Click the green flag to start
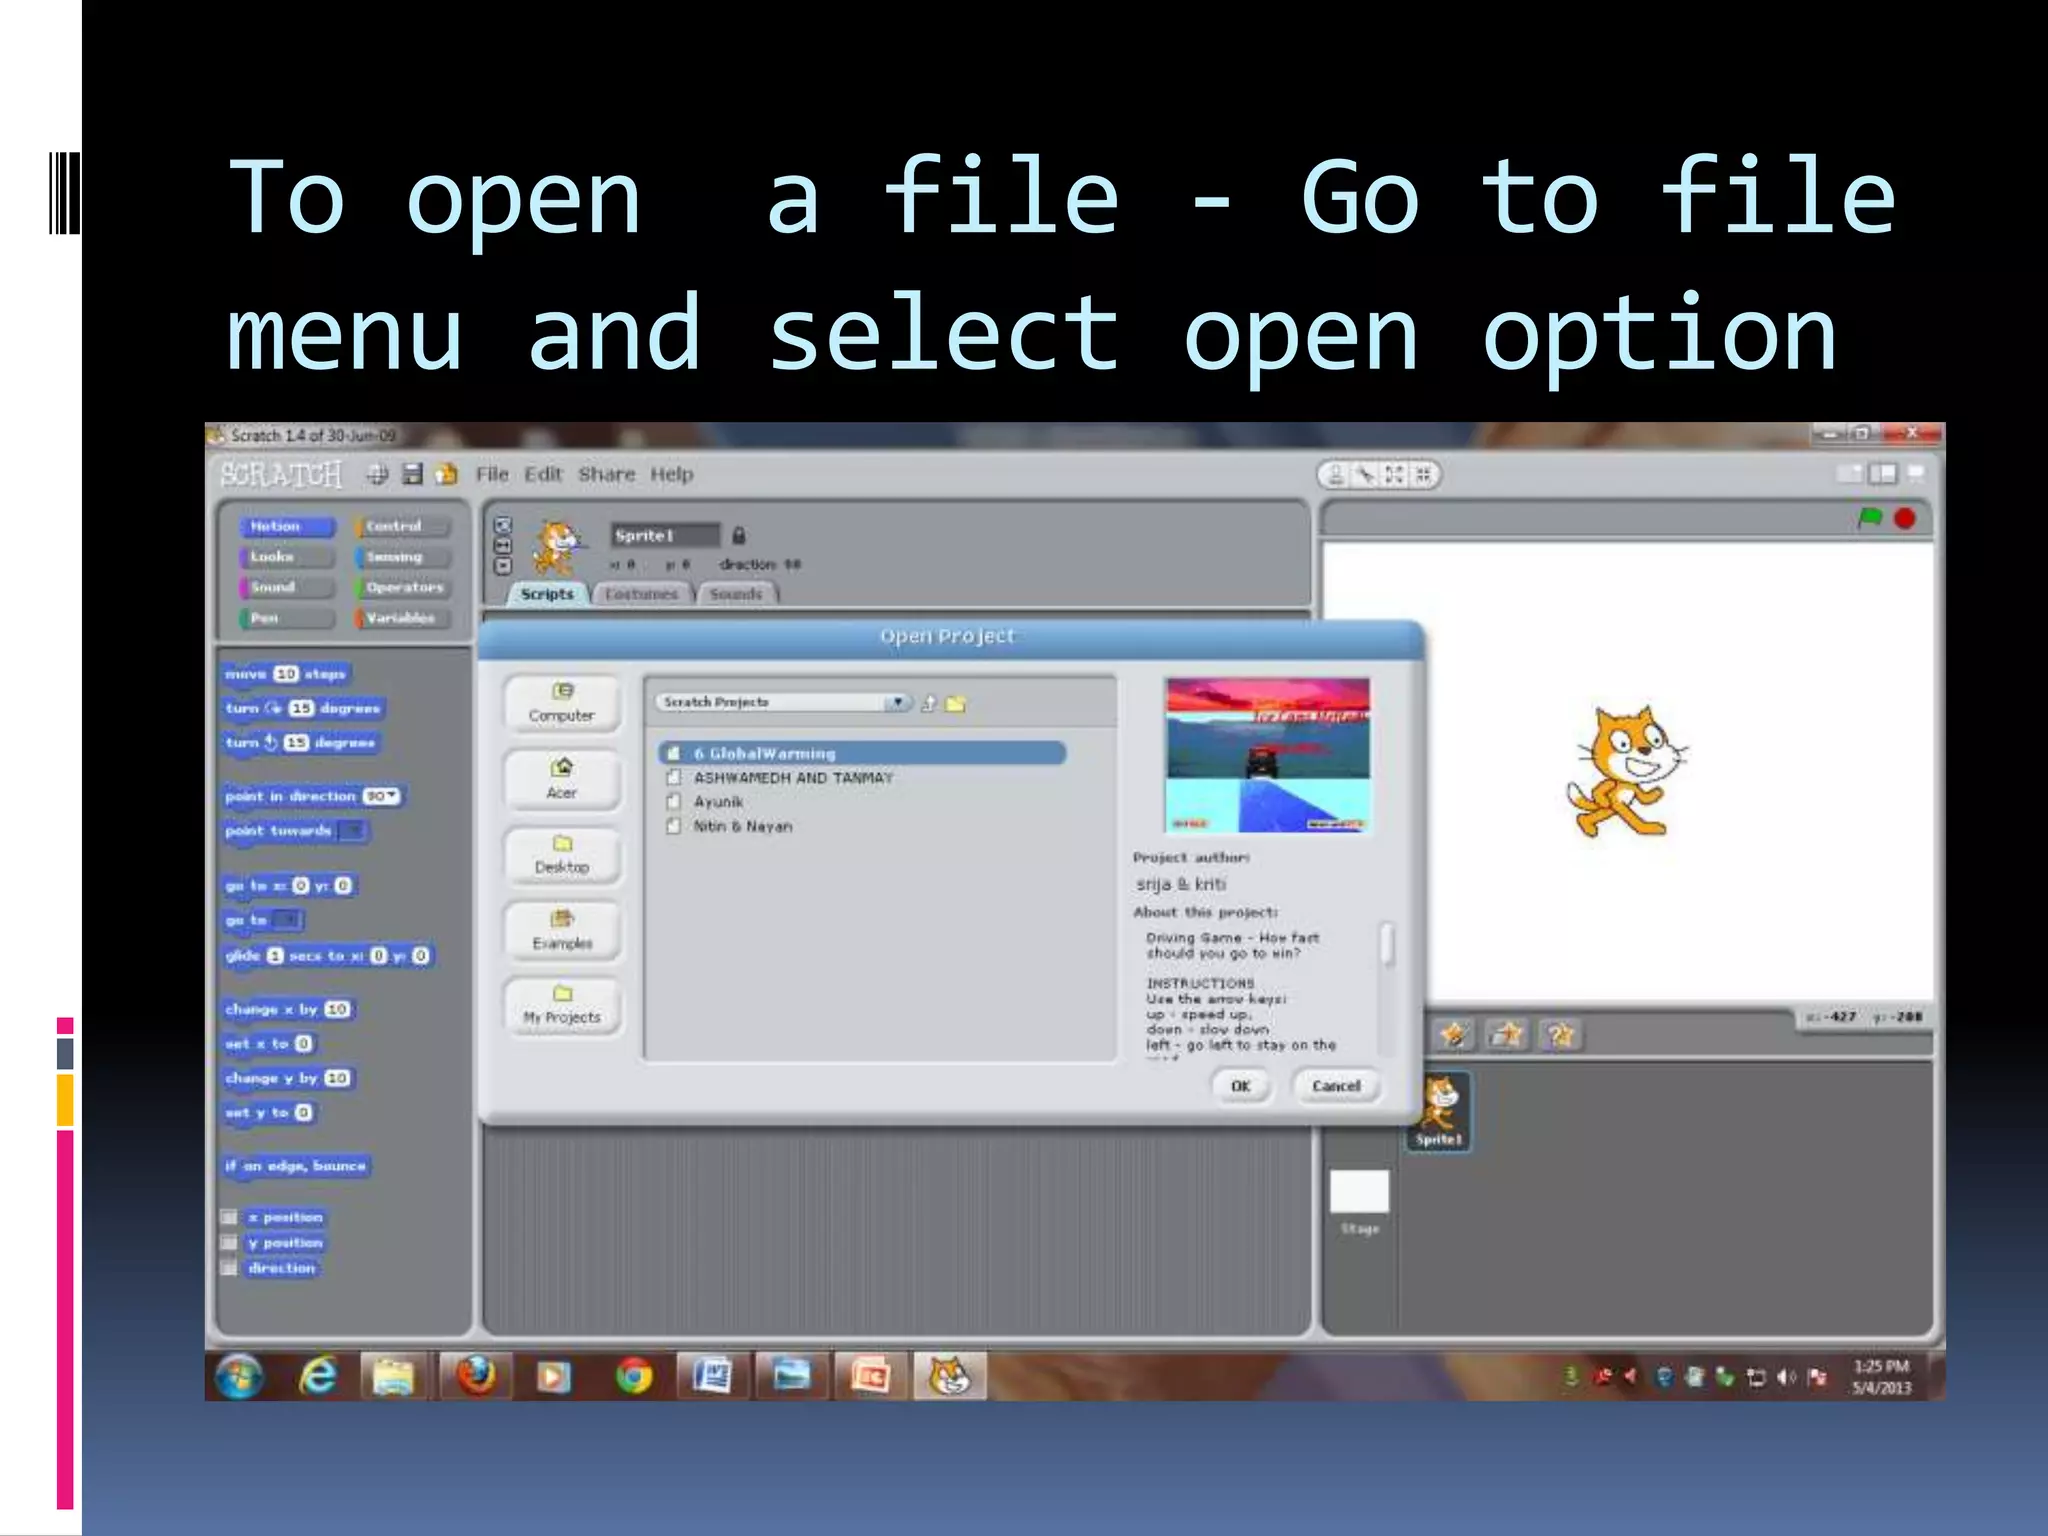This screenshot has width=2048, height=1536. click(x=1869, y=518)
